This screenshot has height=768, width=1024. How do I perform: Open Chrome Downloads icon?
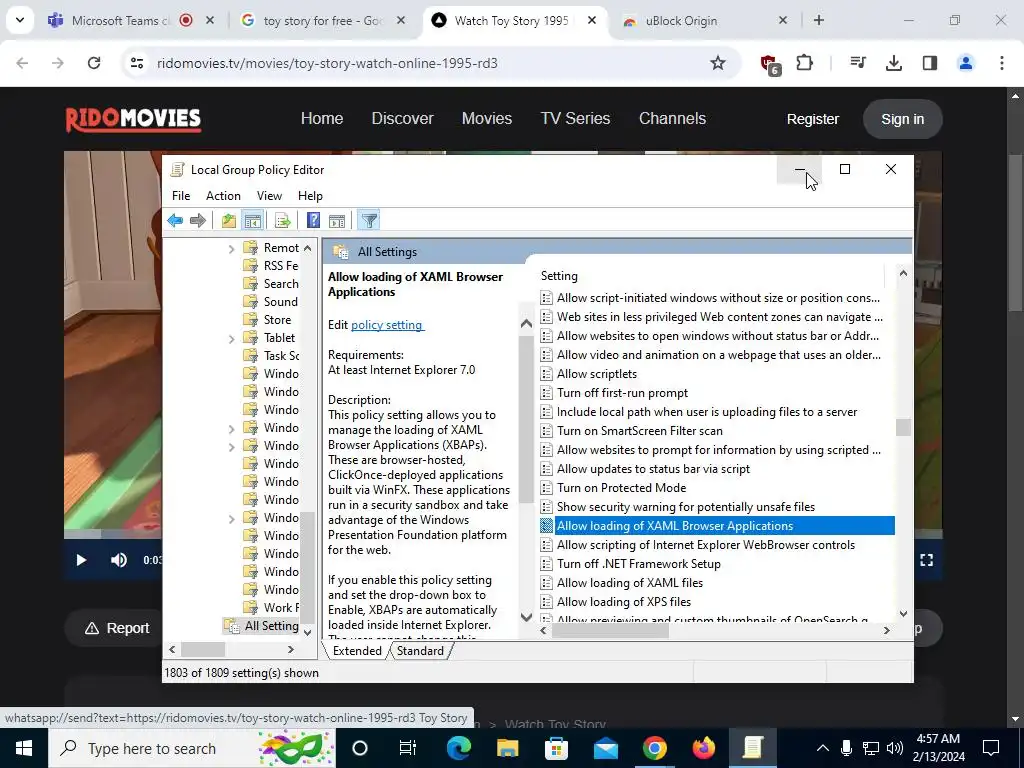894,63
